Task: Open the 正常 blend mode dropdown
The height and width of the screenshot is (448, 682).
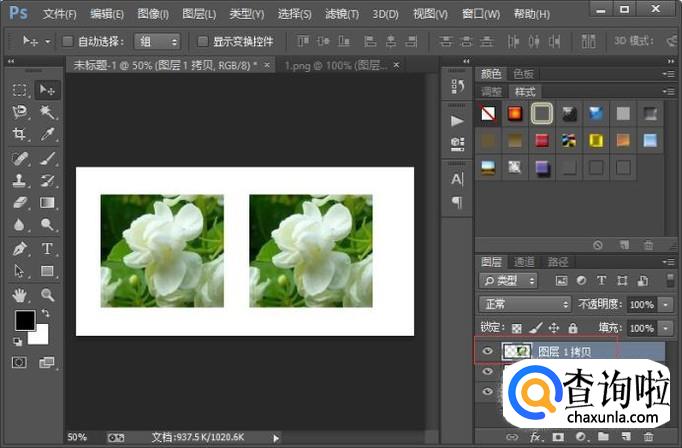Action: (x=524, y=304)
